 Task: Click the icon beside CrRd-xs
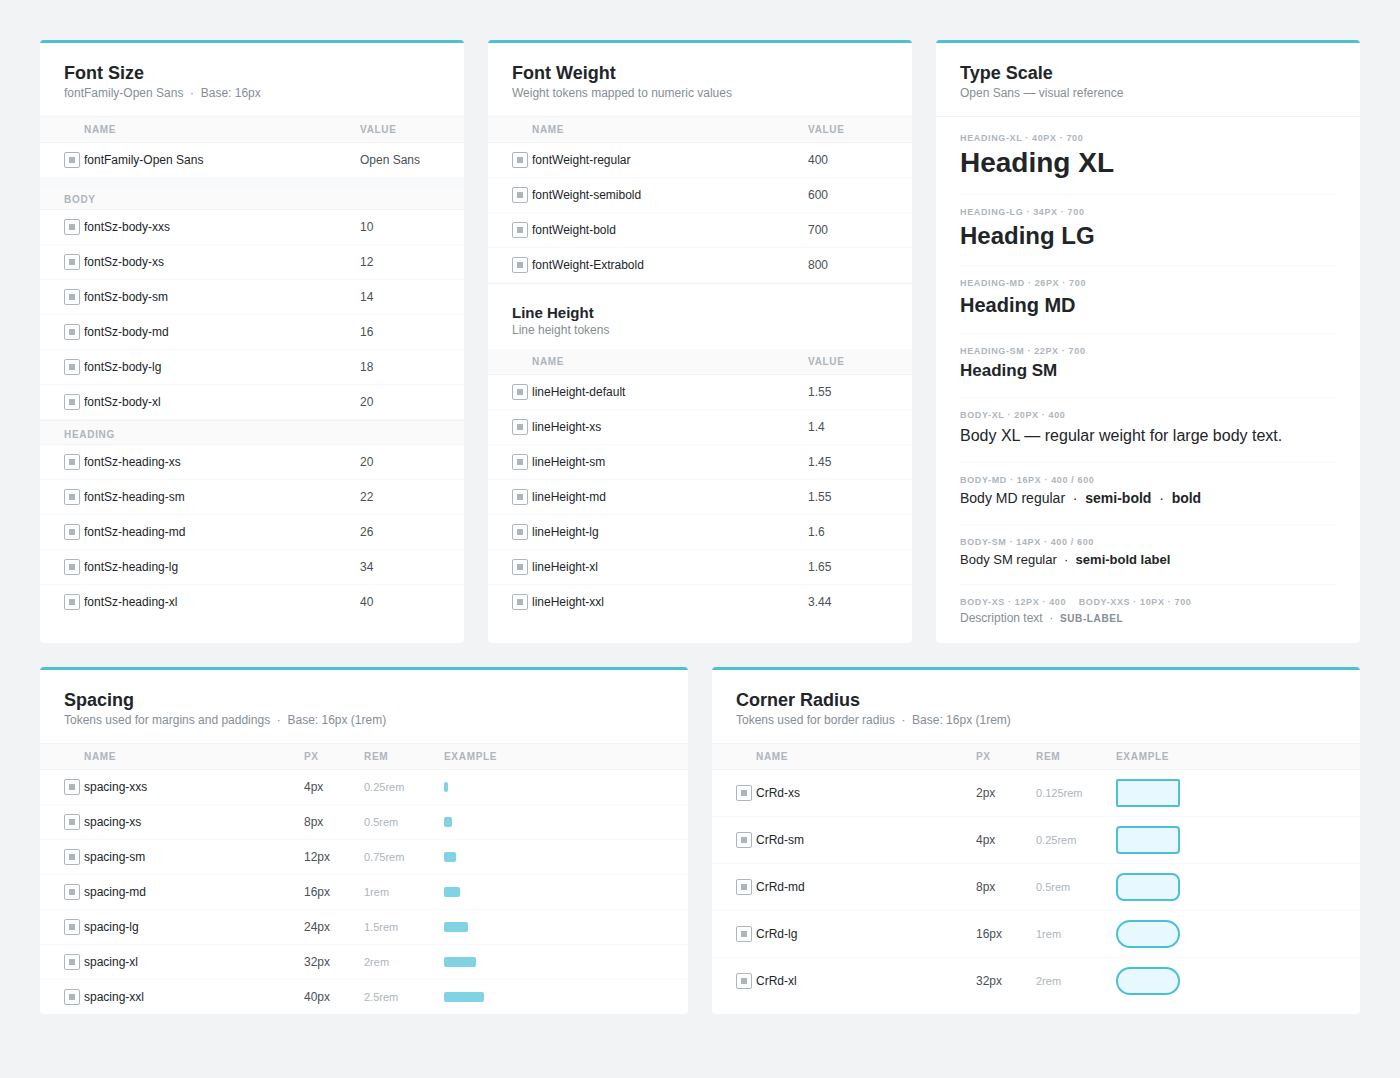click(744, 793)
